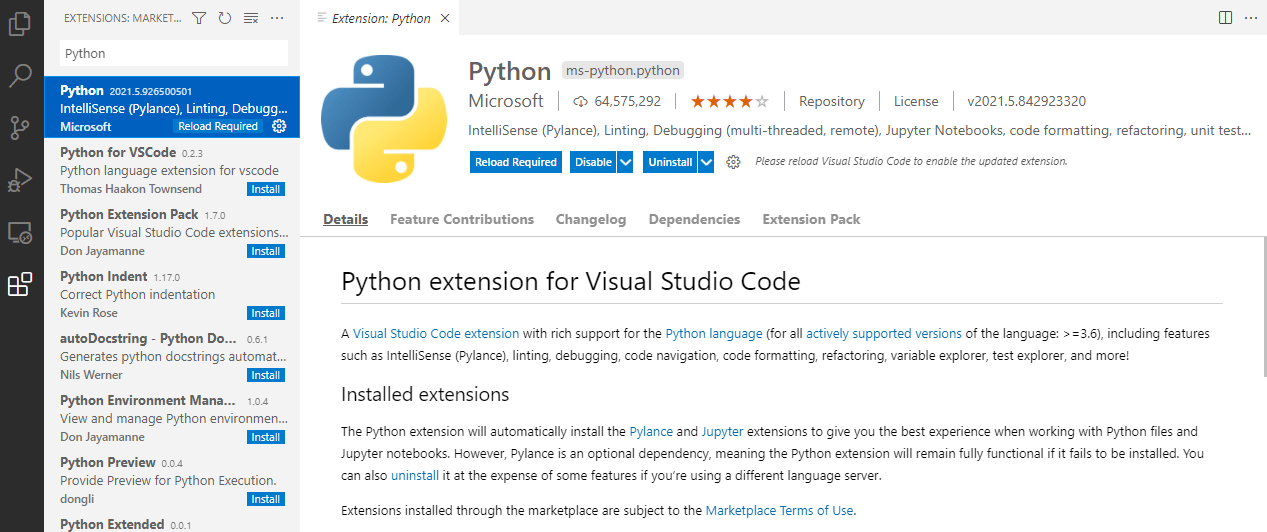Open editor more actions ellipsis

(1251, 18)
